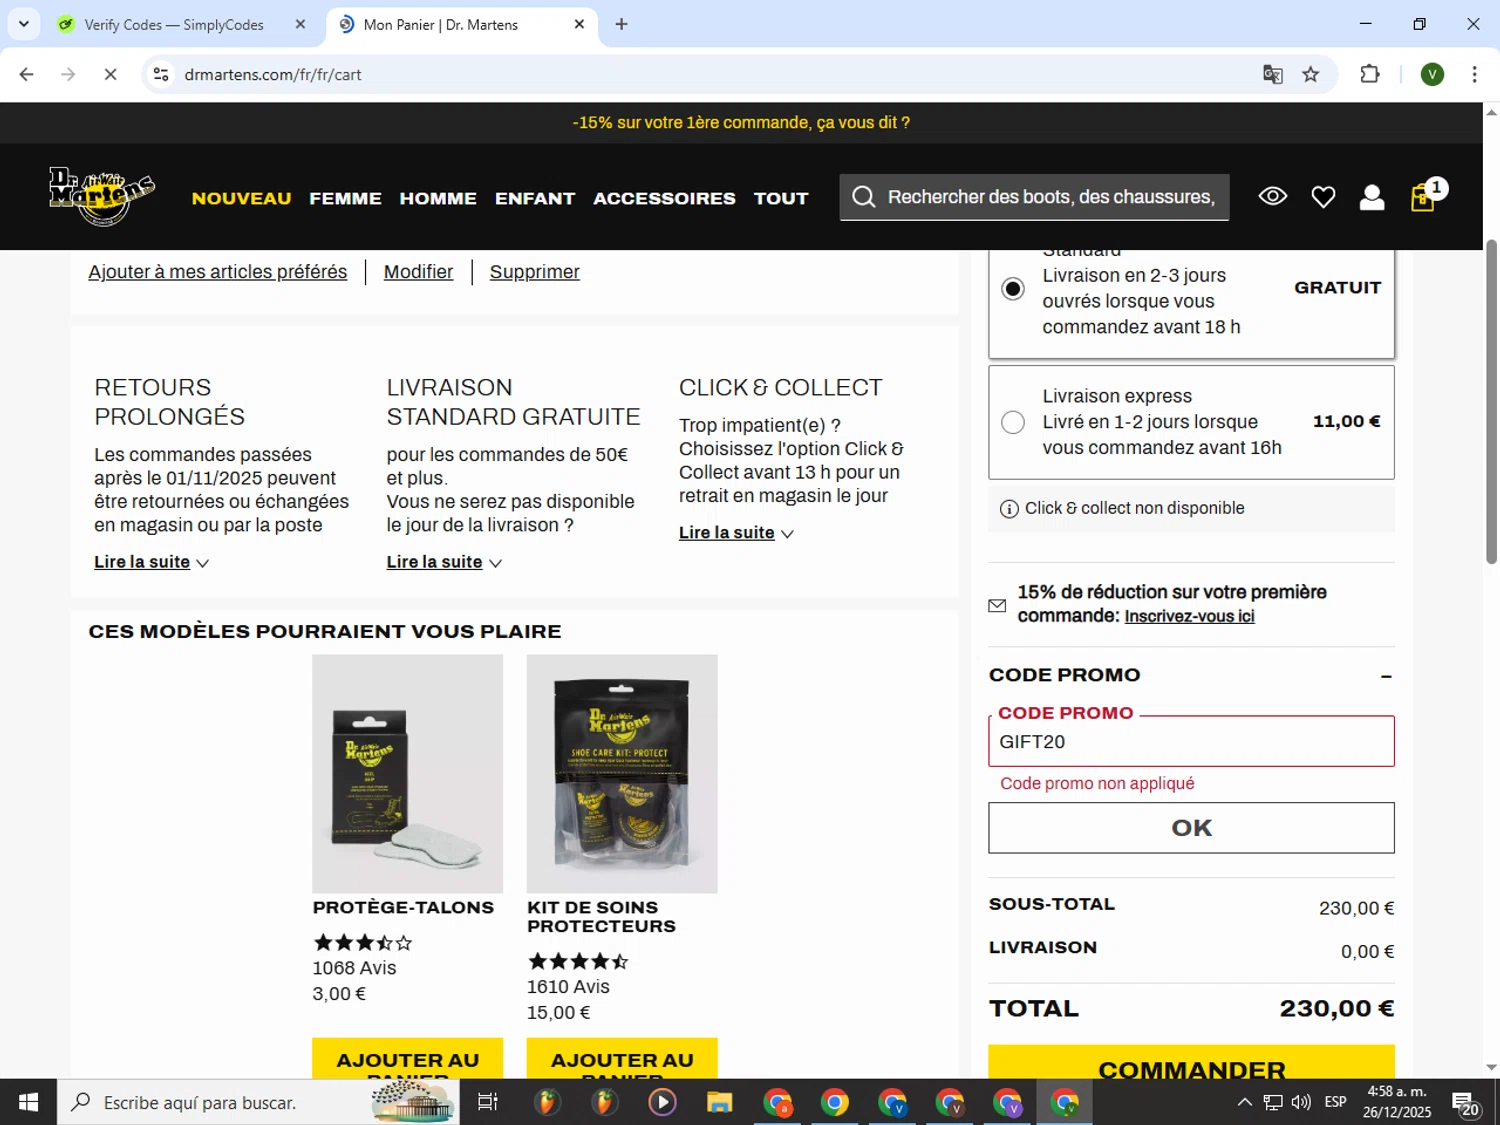Add Protège-talons to cart
This screenshot has height=1125, width=1500.
(x=407, y=1059)
